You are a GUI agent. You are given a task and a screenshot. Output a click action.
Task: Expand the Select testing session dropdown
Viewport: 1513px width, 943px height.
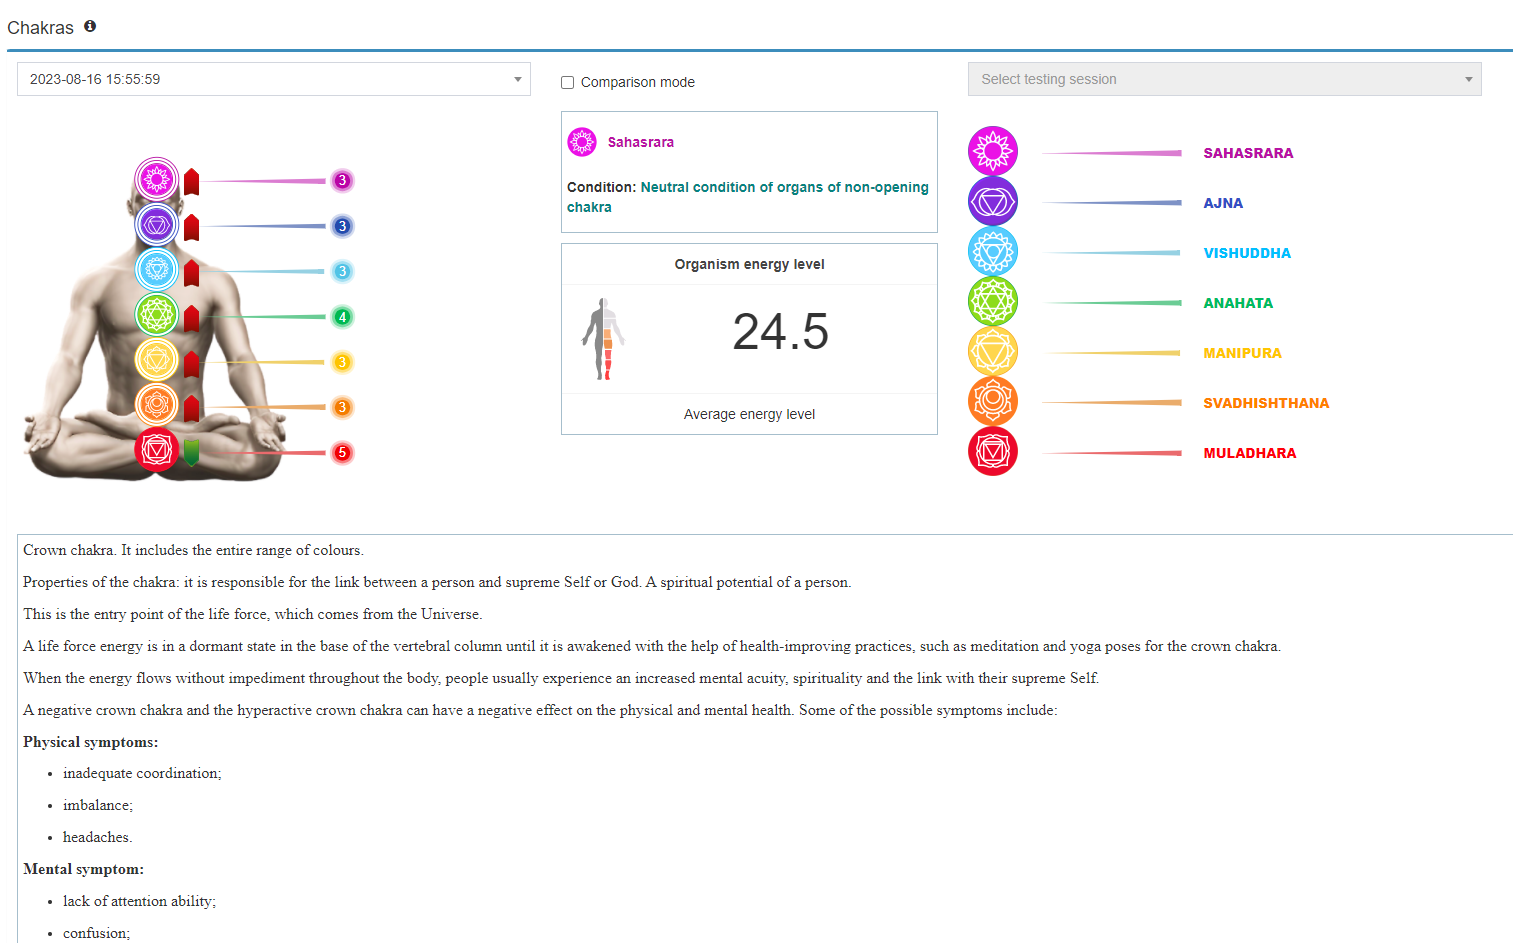pyautogui.click(x=1224, y=78)
